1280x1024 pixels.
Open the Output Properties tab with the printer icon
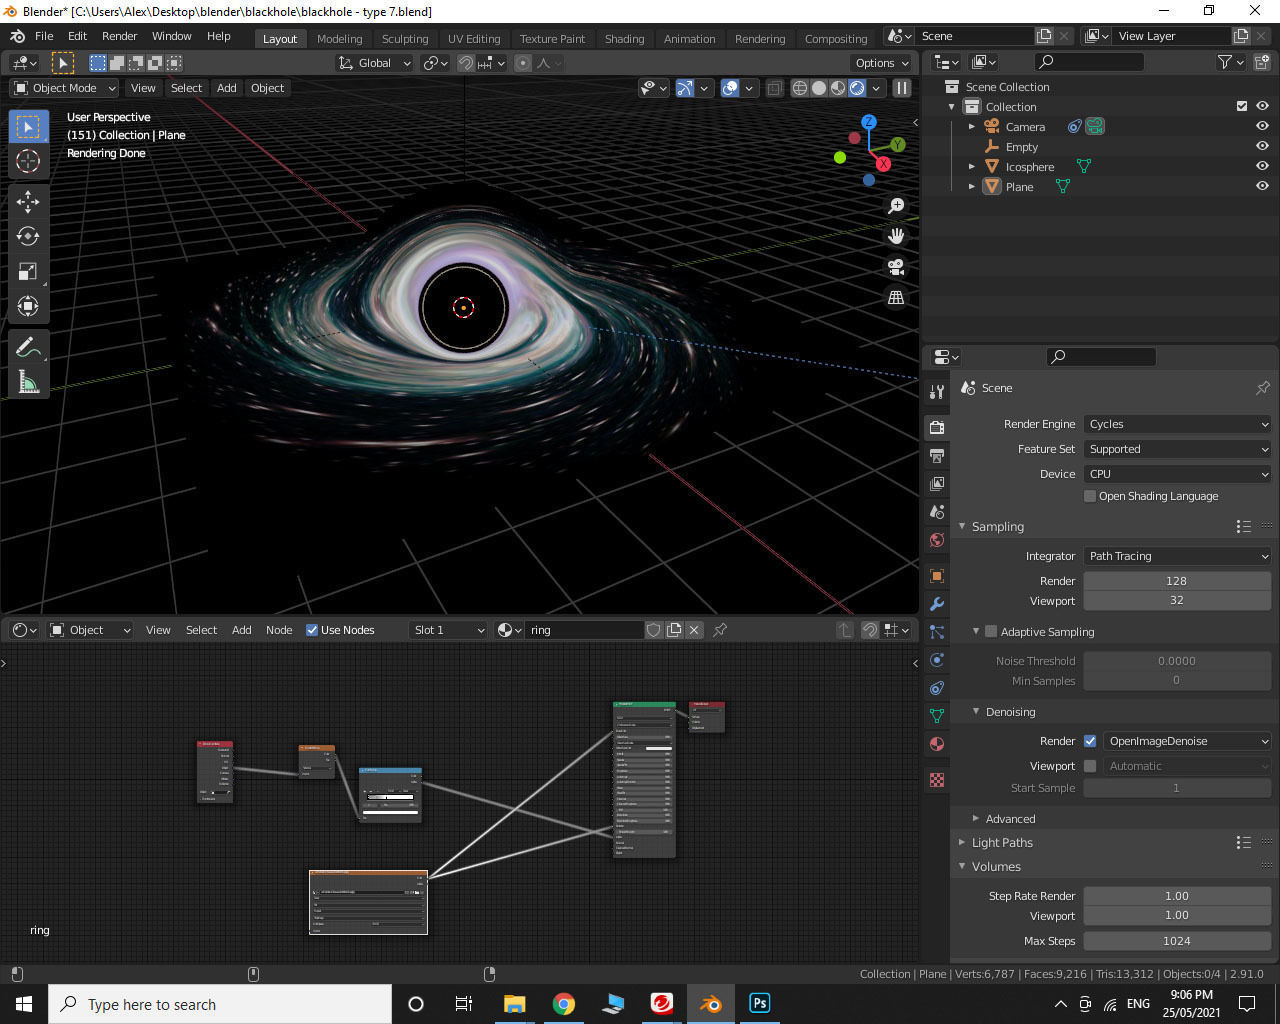tap(936, 455)
